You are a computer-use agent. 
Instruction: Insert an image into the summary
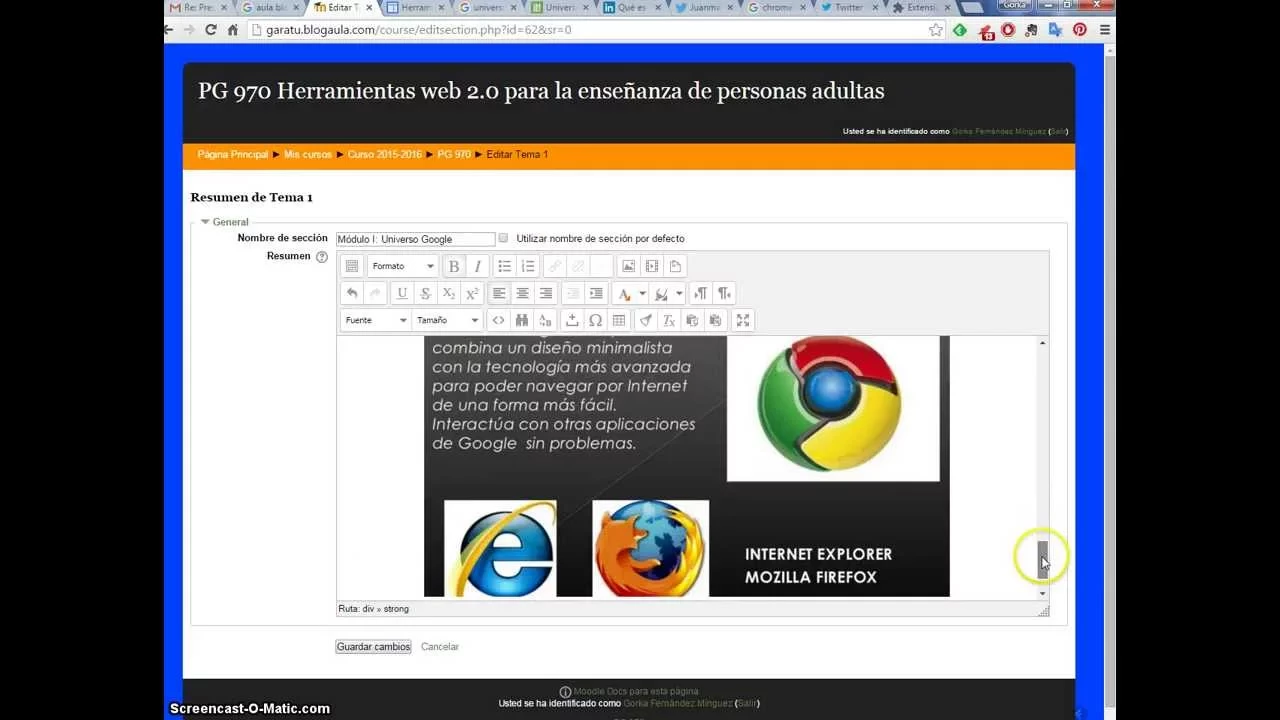[x=628, y=266]
